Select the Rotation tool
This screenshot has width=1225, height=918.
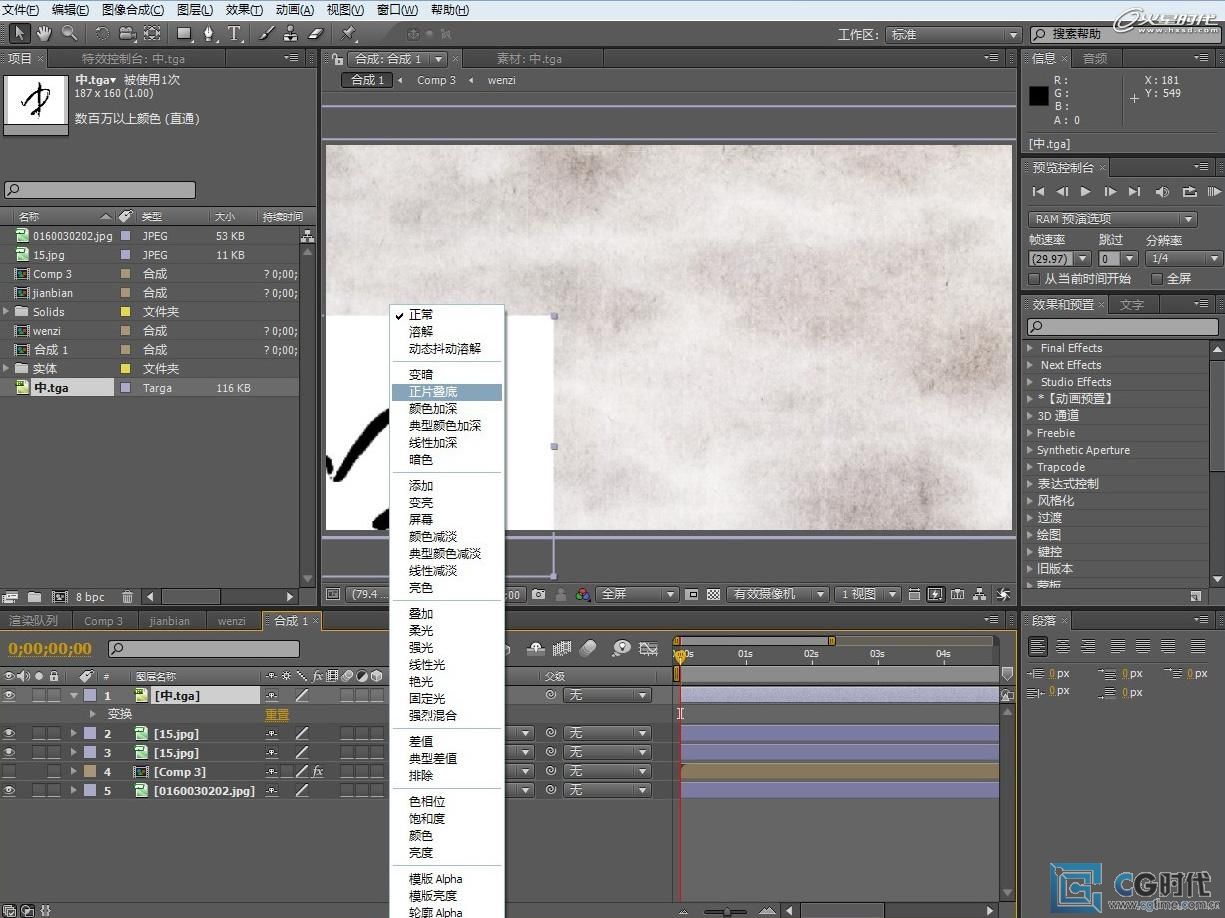pos(102,34)
